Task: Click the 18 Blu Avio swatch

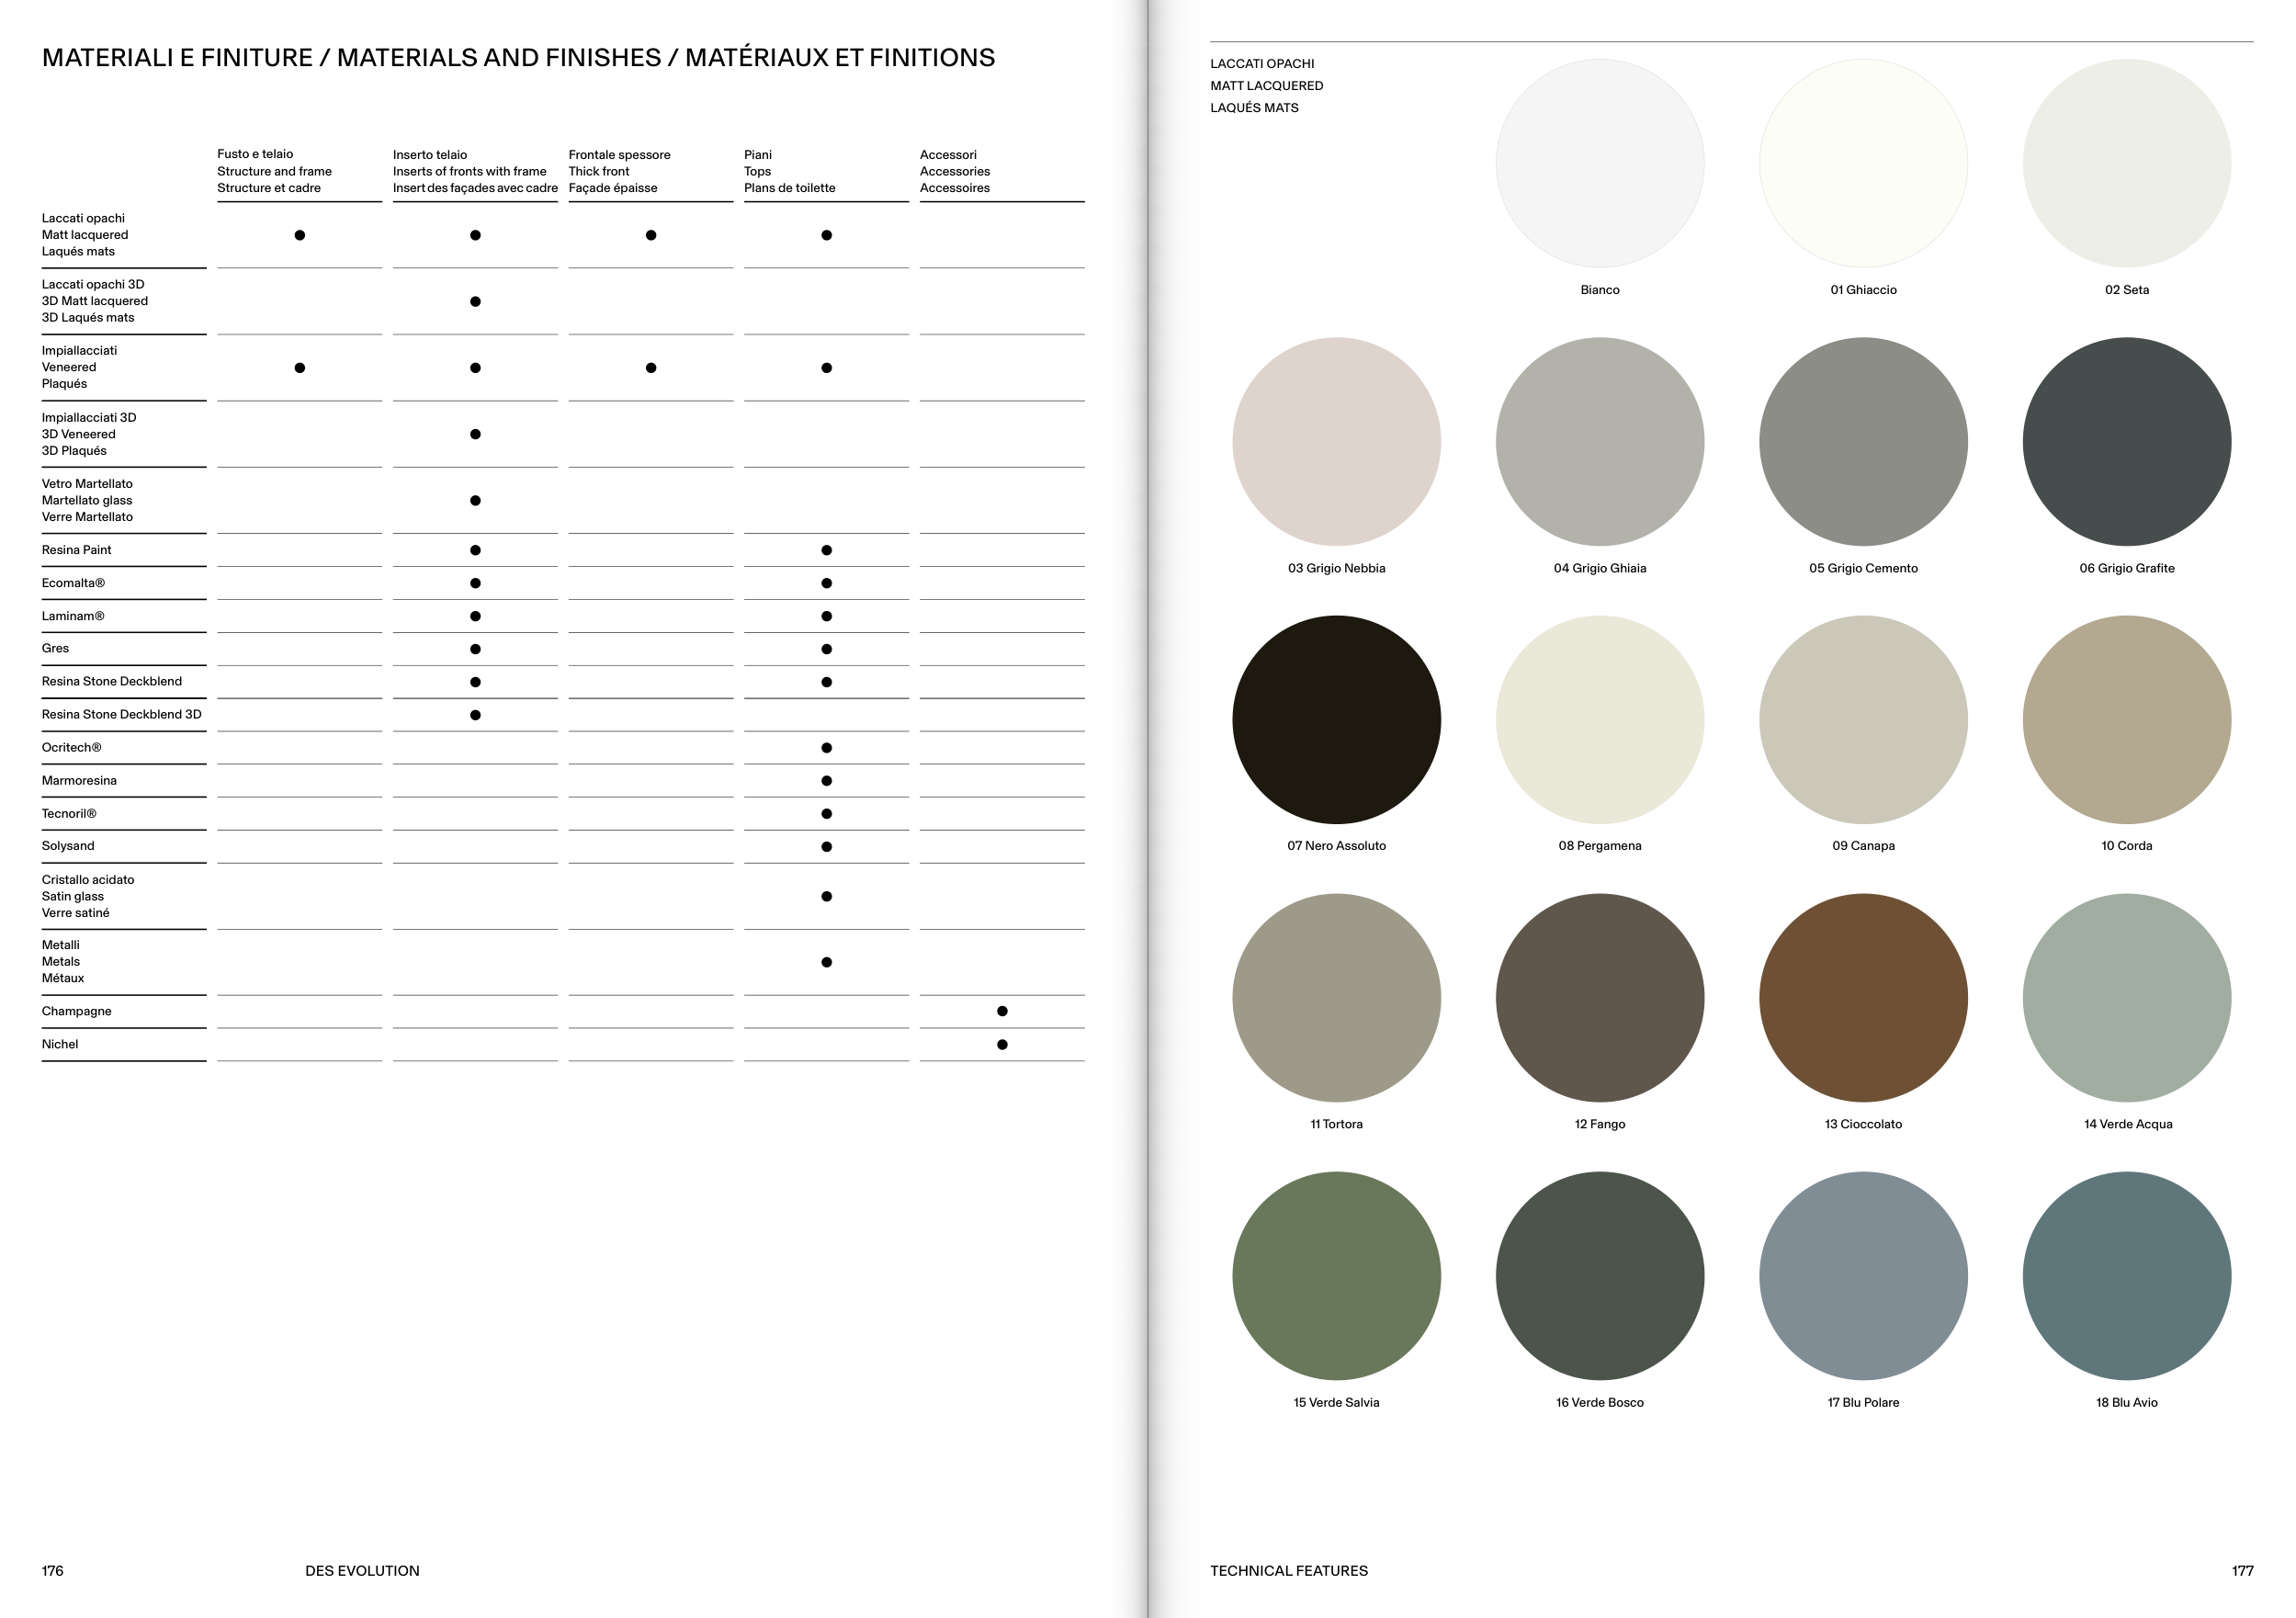Action: pos(2126,1275)
